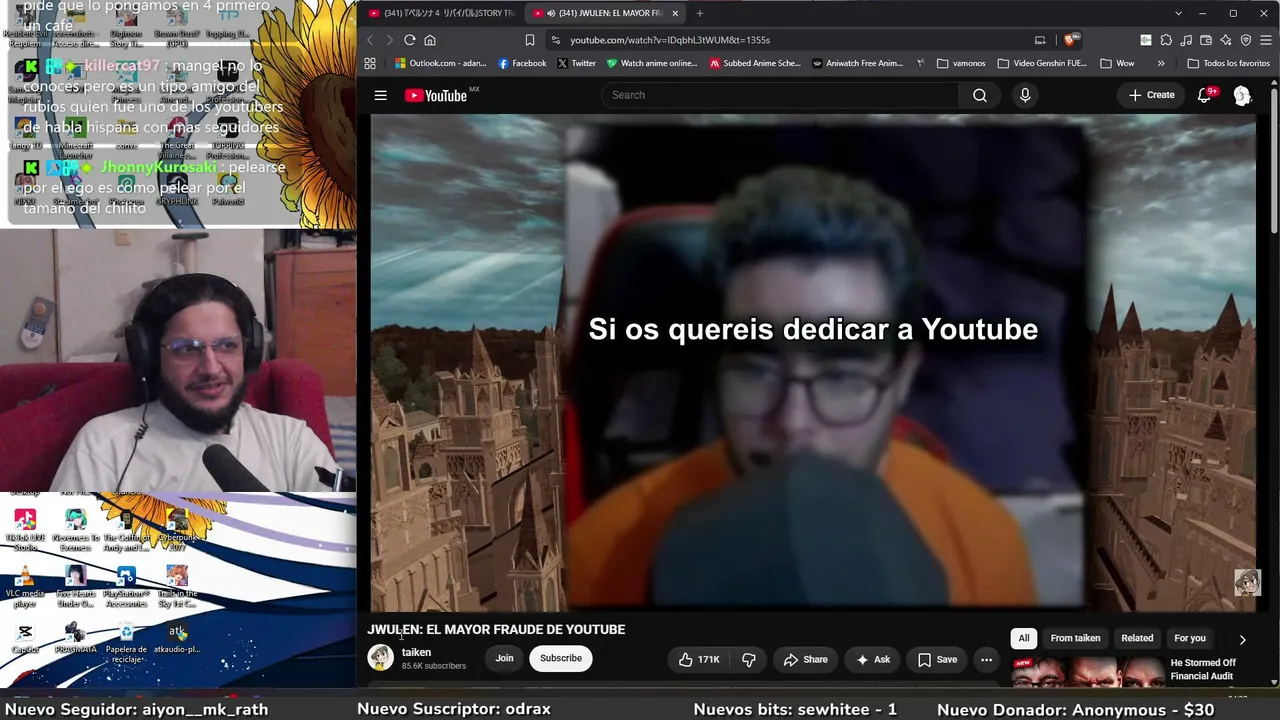Screen dimensions: 1280x720
Task: Open the Subbed Anime Sche bookmark
Action: coord(755,63)
